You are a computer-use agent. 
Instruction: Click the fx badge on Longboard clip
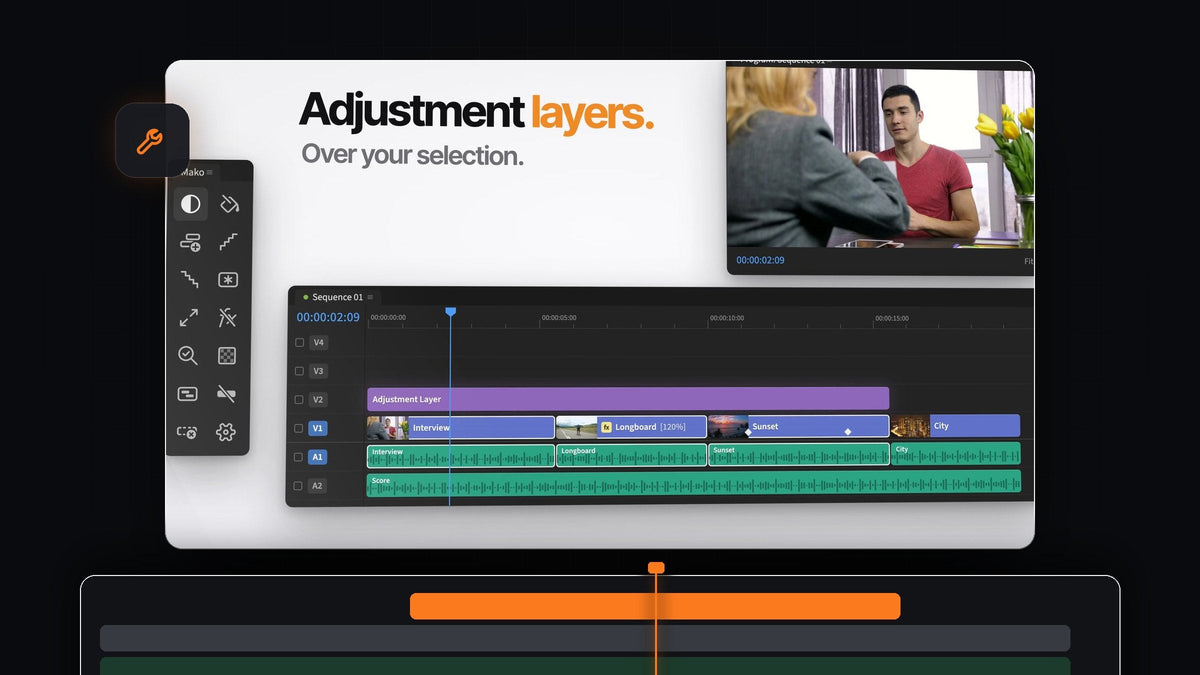click(x=606, y=427)
